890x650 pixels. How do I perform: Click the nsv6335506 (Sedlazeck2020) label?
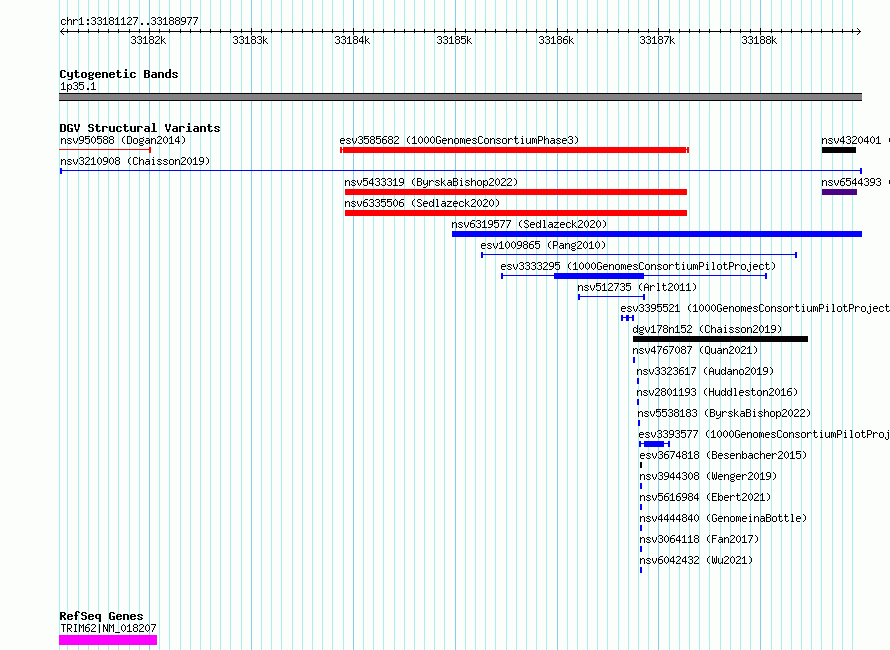tap(422, 203)
